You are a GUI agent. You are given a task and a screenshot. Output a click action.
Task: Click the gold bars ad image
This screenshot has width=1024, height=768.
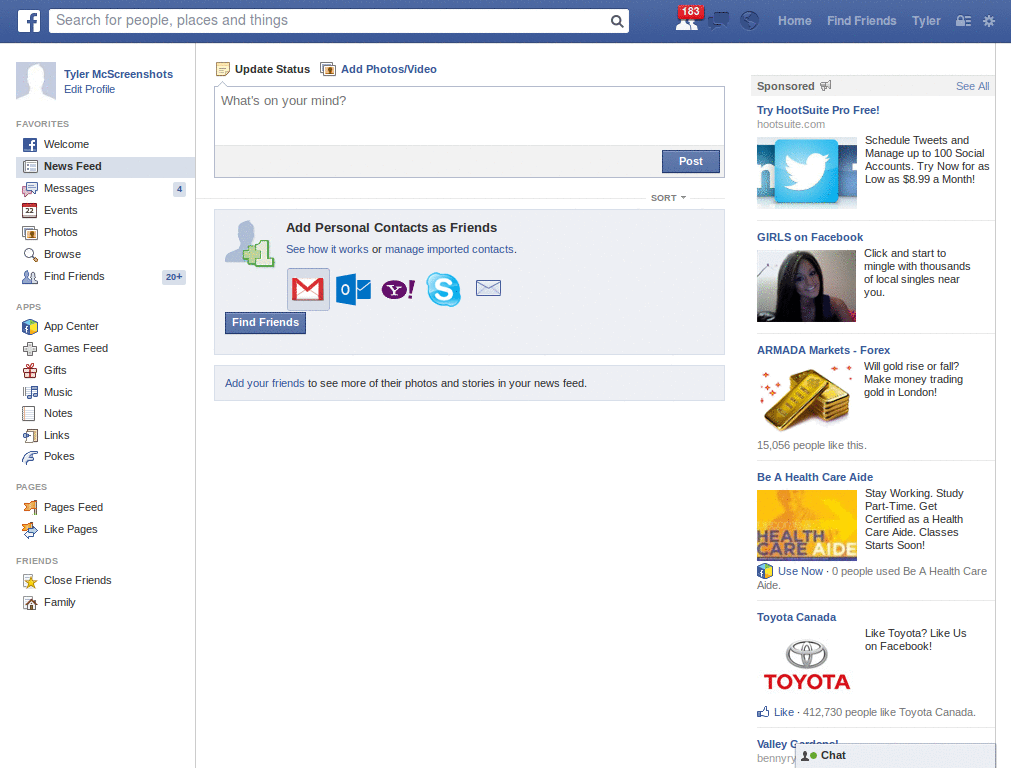(x=807, y=398)
